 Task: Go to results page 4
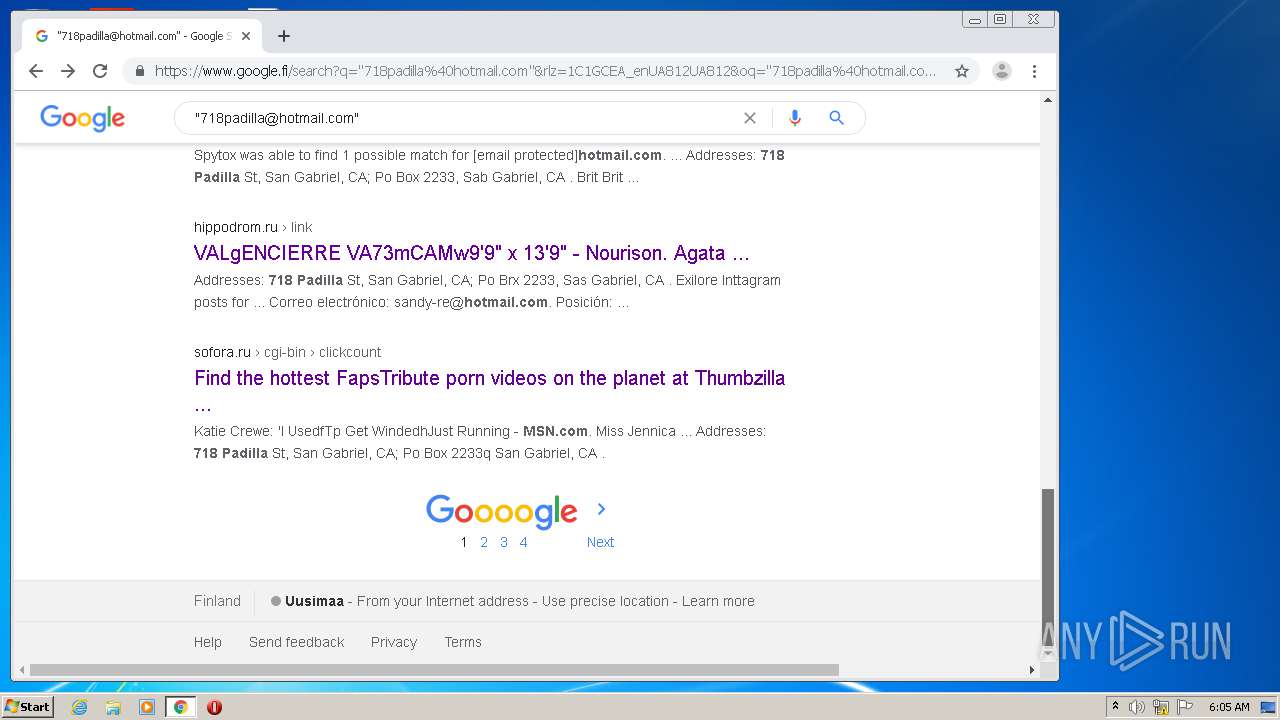pyautogui.click(x=523, y=542)
